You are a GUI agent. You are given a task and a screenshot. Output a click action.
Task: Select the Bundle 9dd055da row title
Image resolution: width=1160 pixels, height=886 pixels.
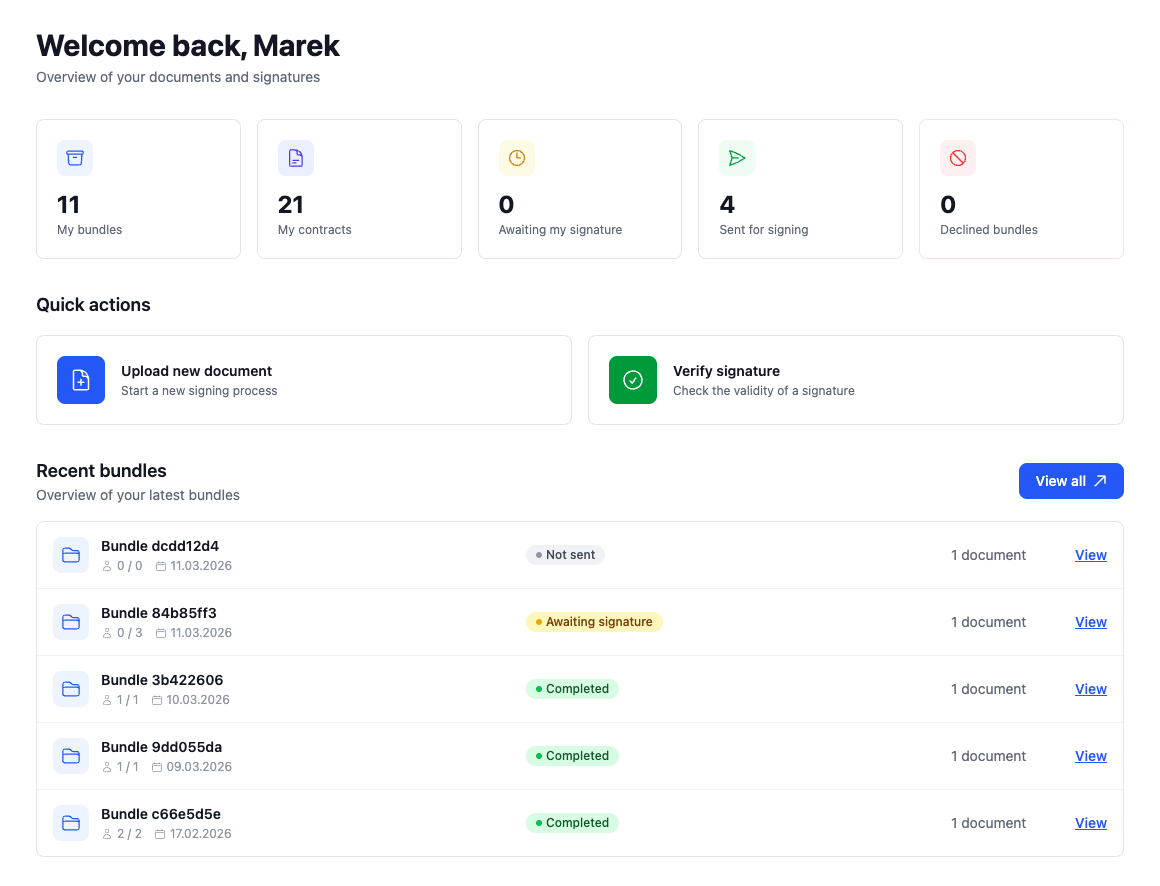(161, 747)
